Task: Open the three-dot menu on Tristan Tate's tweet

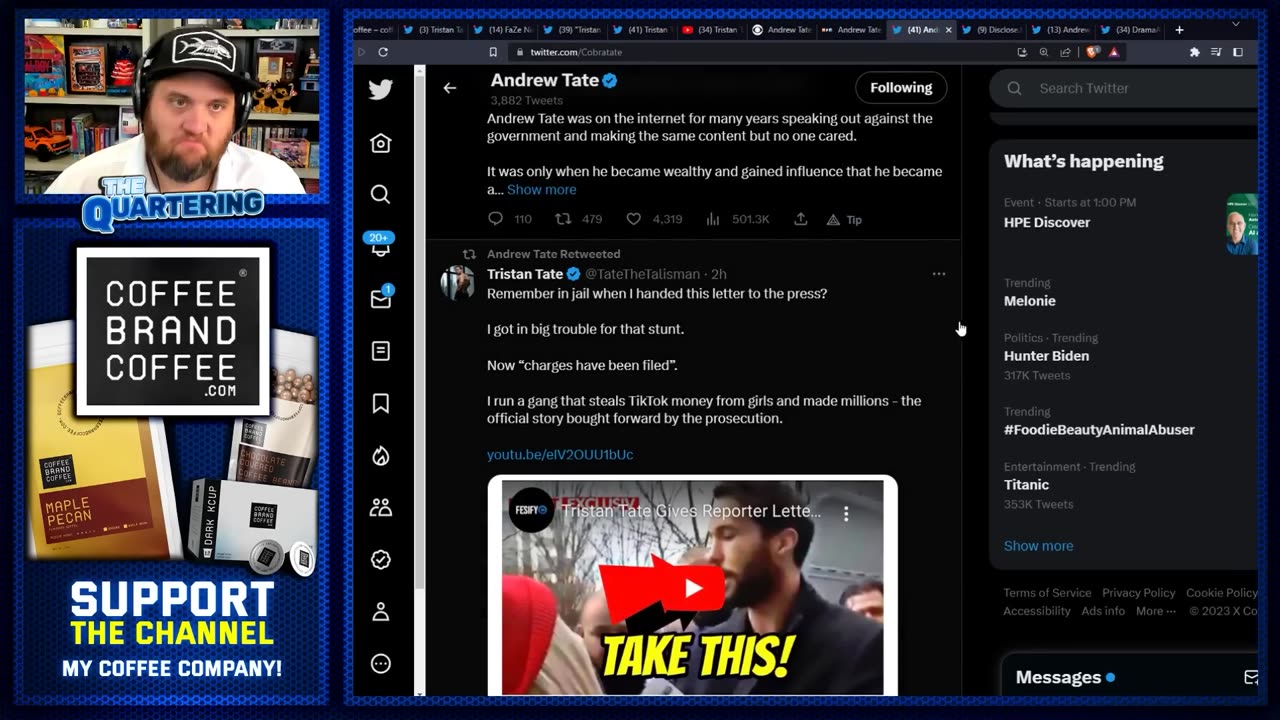Action: click(x=938, y=274)
